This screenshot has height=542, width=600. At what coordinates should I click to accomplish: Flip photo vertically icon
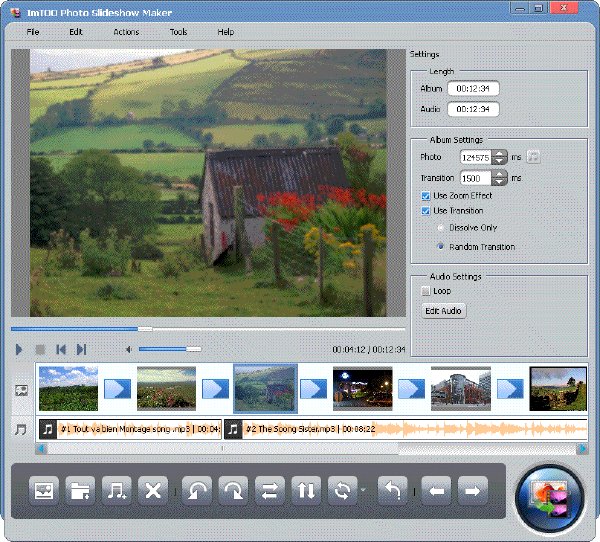[306, 490]
